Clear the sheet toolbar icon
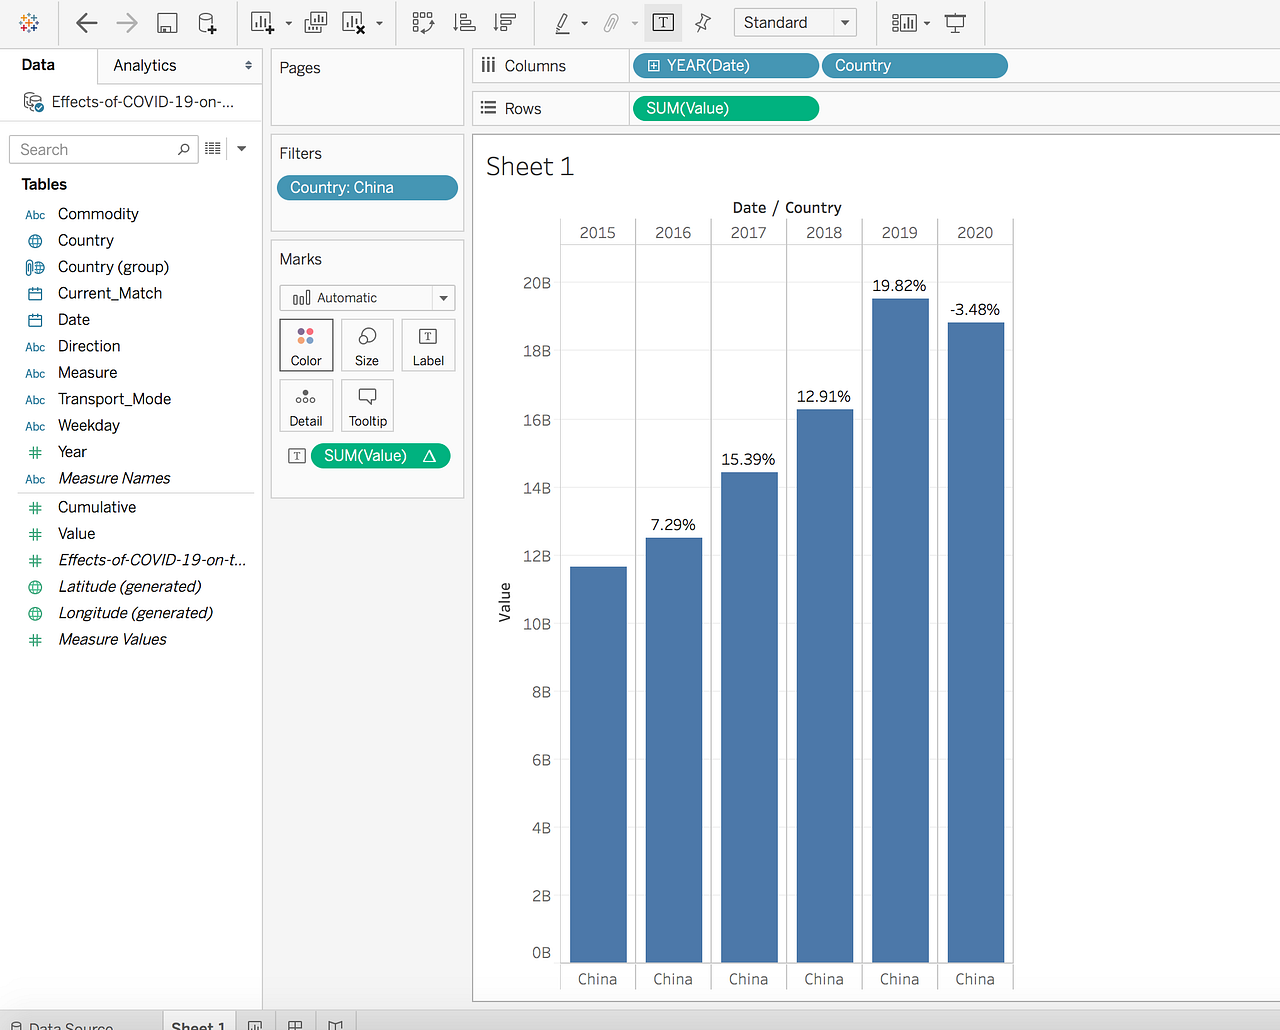 [353, 23]
